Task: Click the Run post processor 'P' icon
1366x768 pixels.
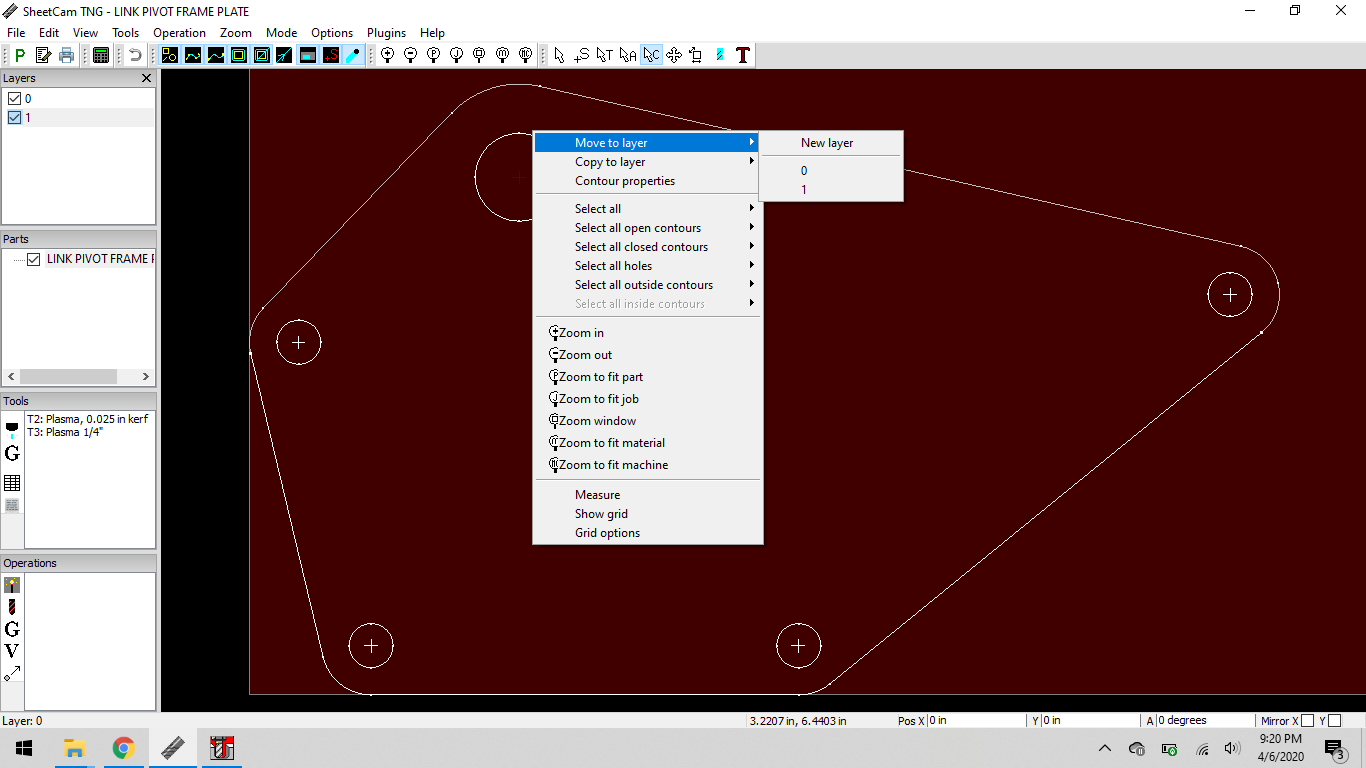Action: click(x=20, y=56)
